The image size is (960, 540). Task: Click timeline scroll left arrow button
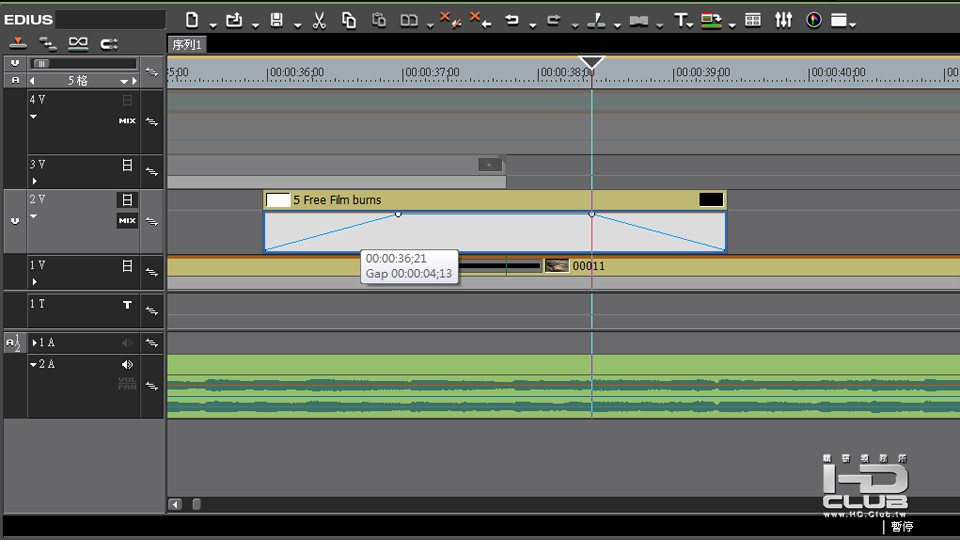[175, 504]
